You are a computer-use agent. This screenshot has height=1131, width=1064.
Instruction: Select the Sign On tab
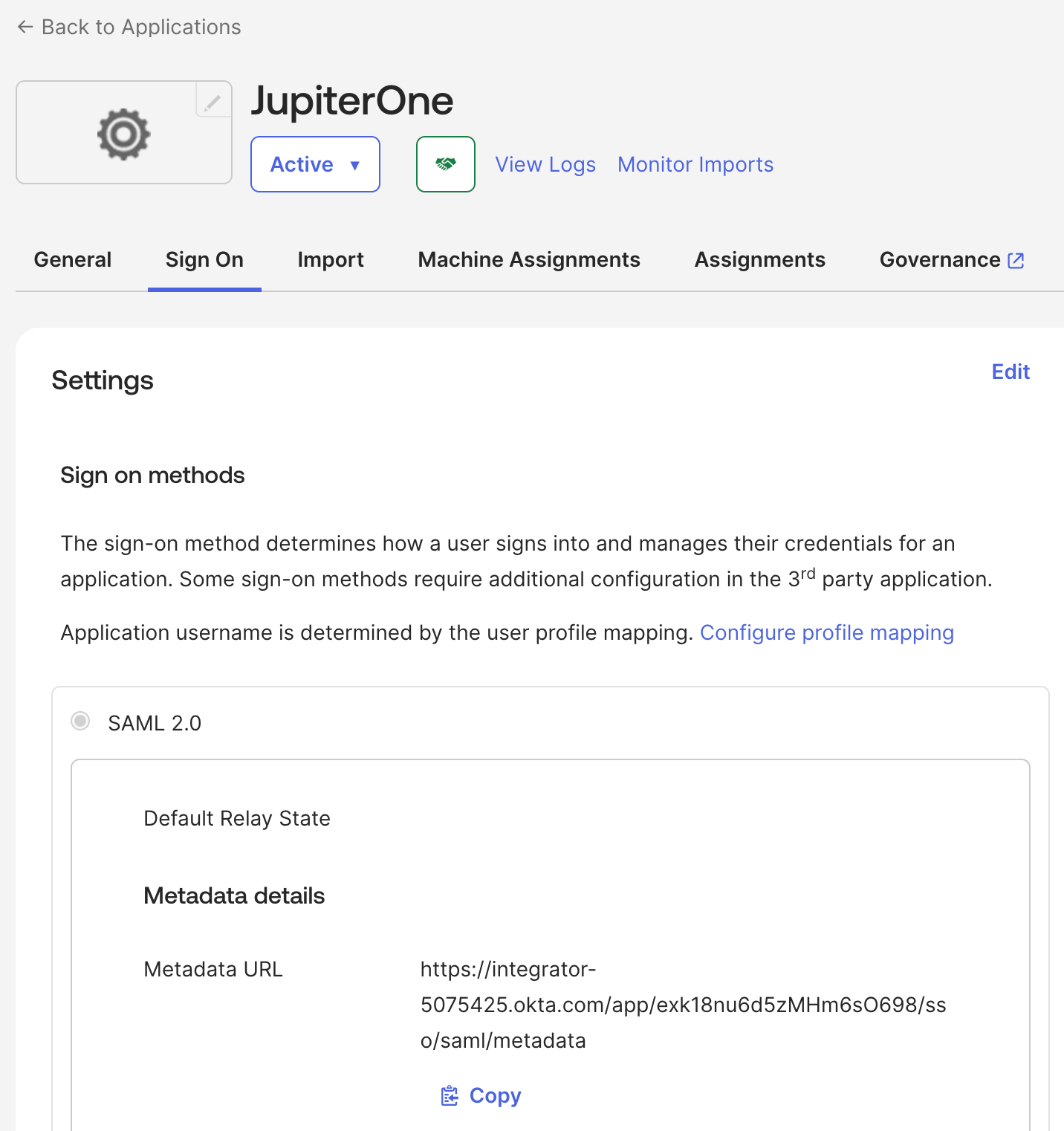[x=205, y=260]
